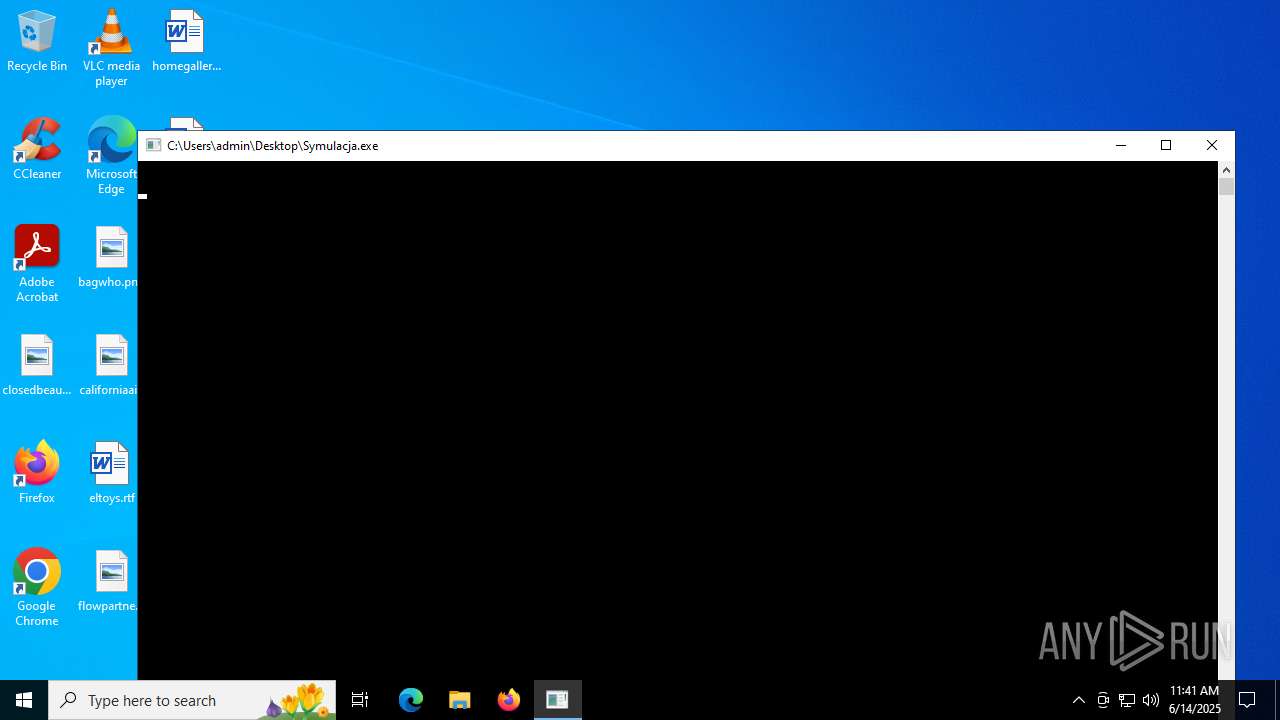Launch Adobe Acrobat desktop shortcut

tap(37, 264)
